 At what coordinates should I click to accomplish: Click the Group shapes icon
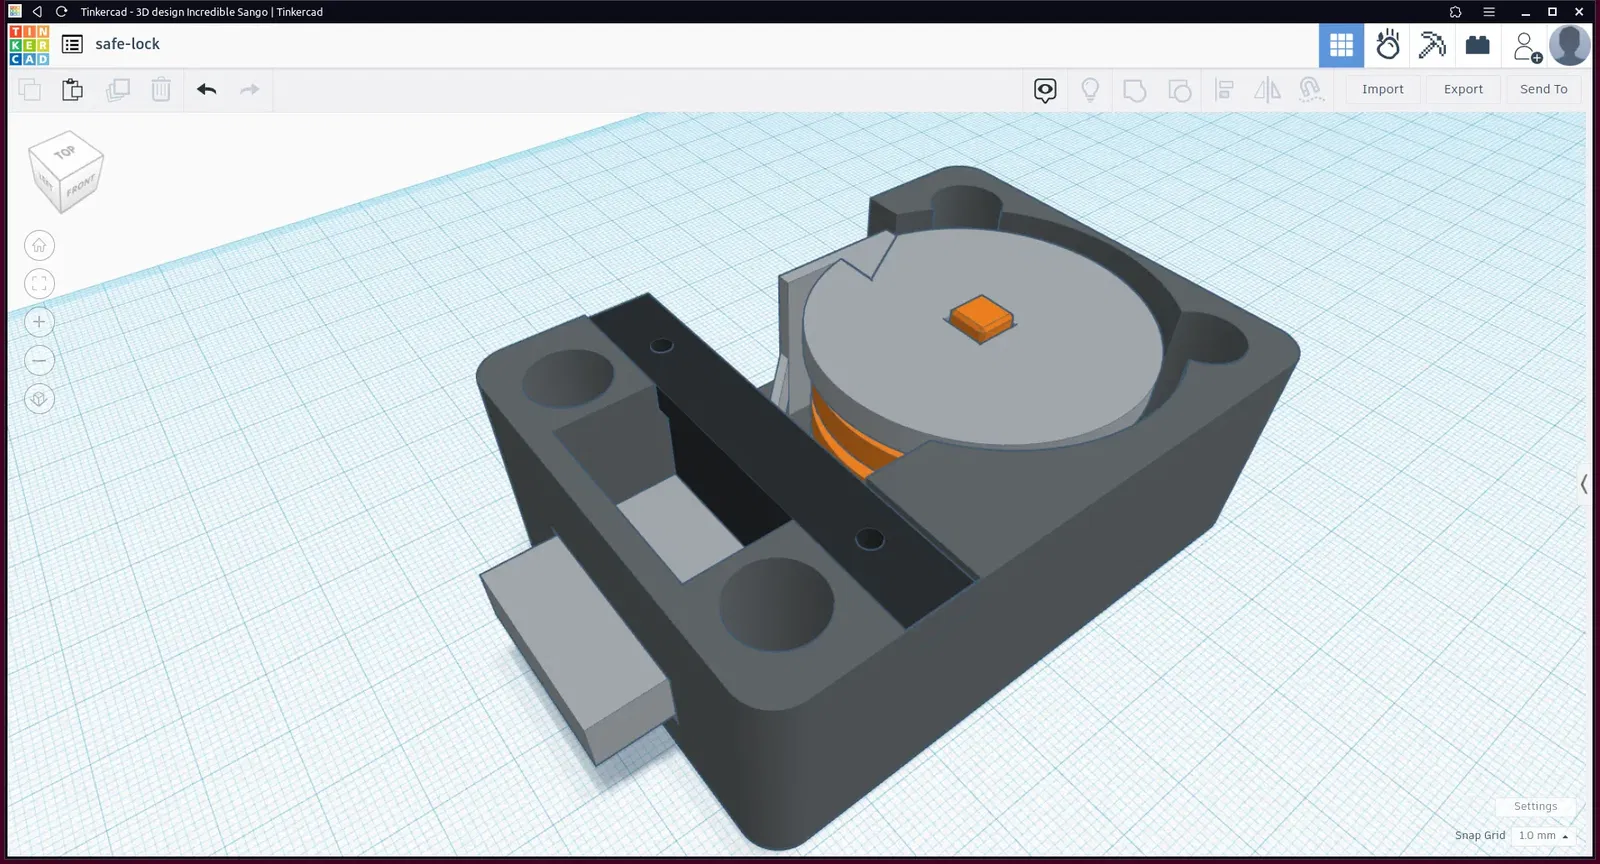1135,90
